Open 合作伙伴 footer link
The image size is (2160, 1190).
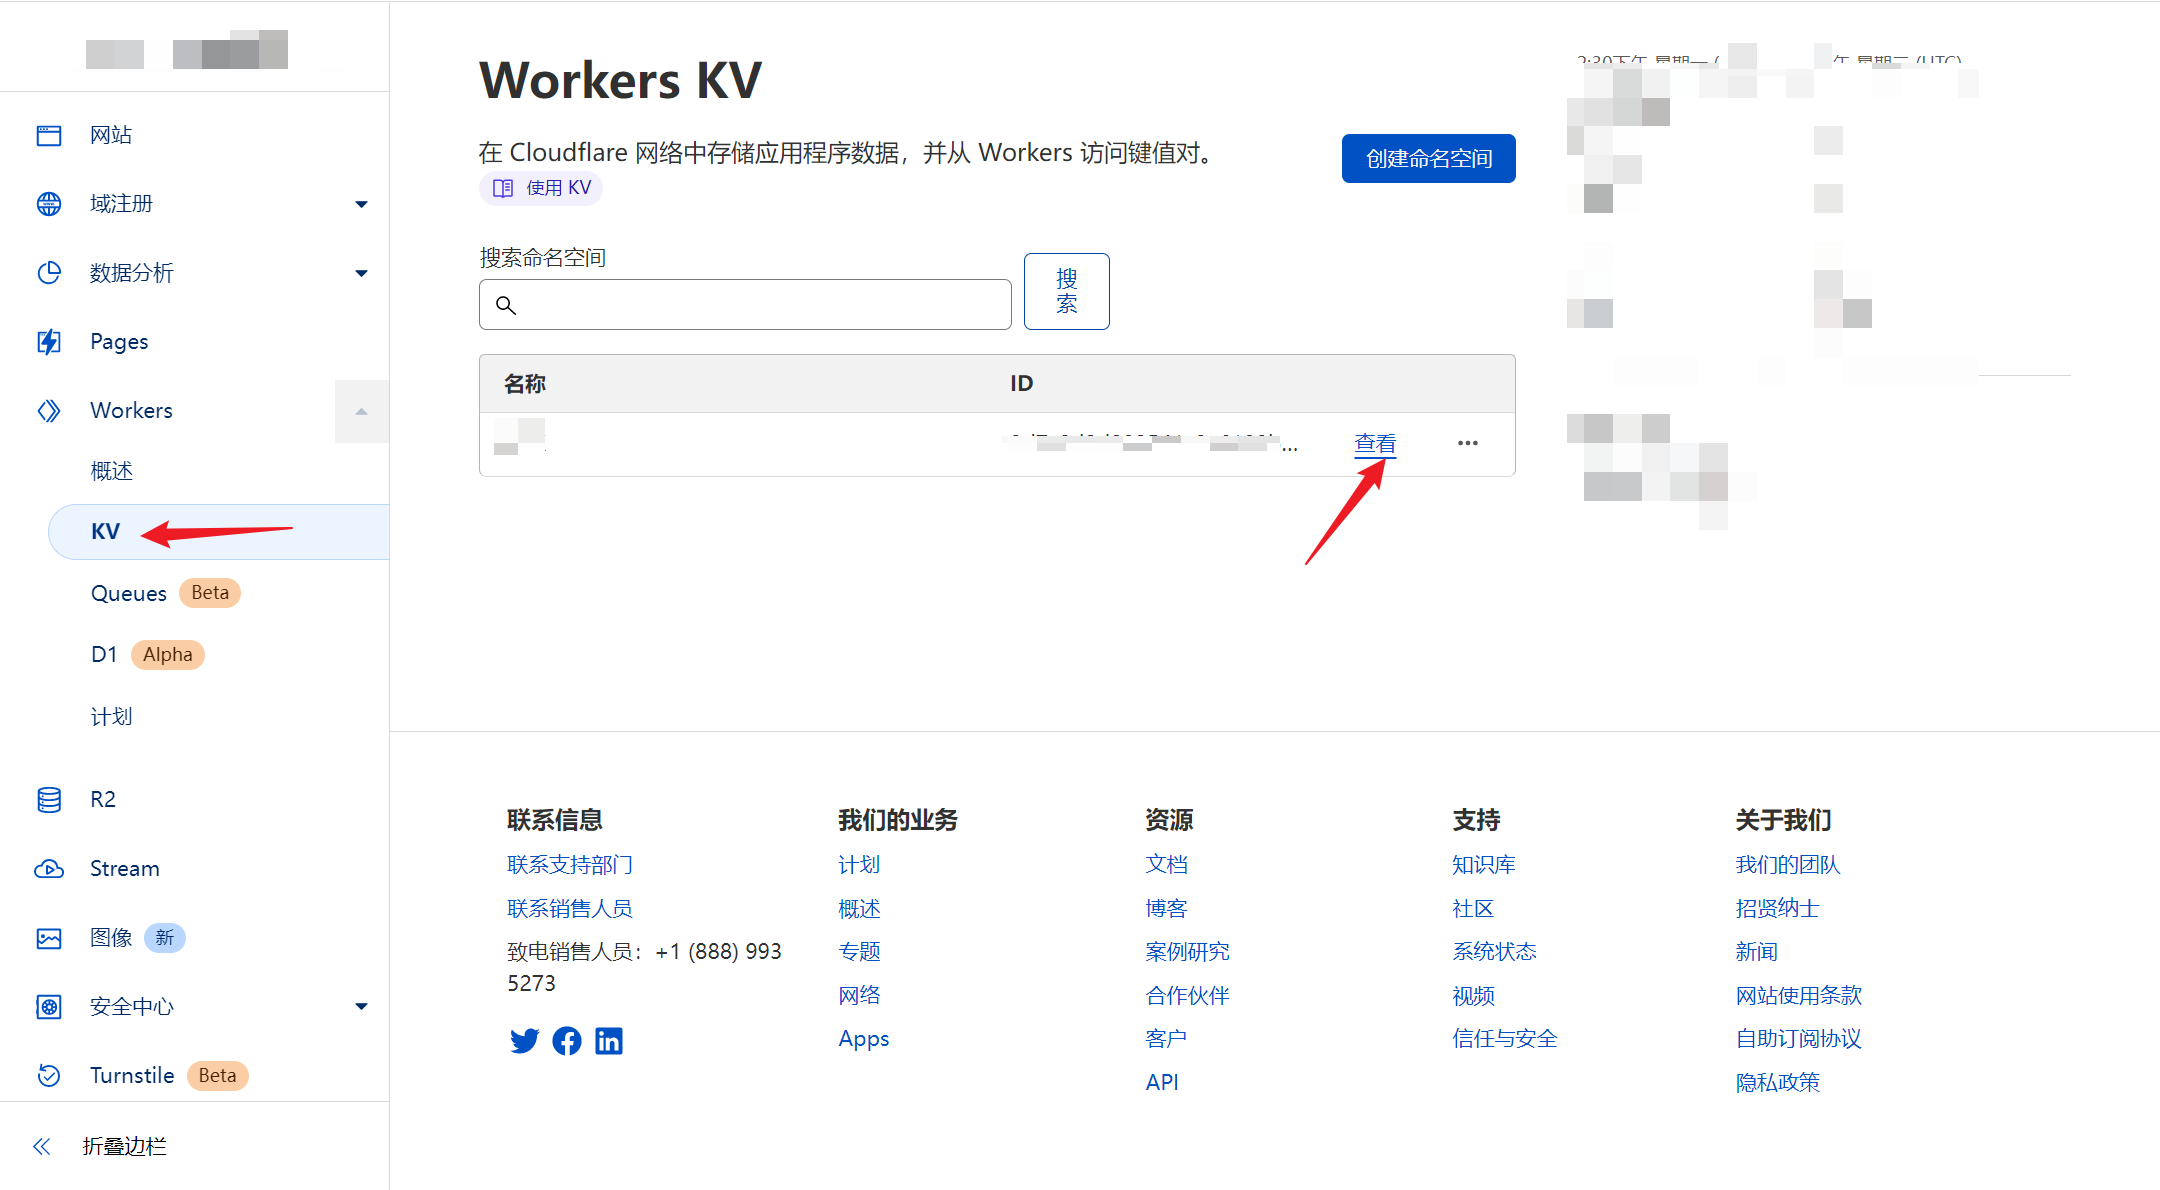coord(1187,996)
